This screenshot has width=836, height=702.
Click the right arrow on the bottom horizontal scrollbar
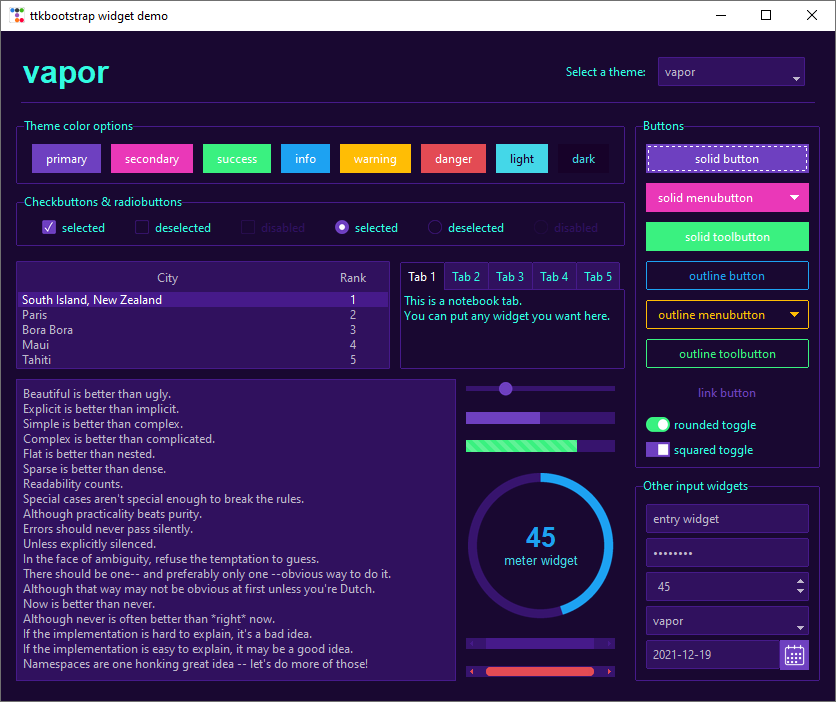(611, 671)
